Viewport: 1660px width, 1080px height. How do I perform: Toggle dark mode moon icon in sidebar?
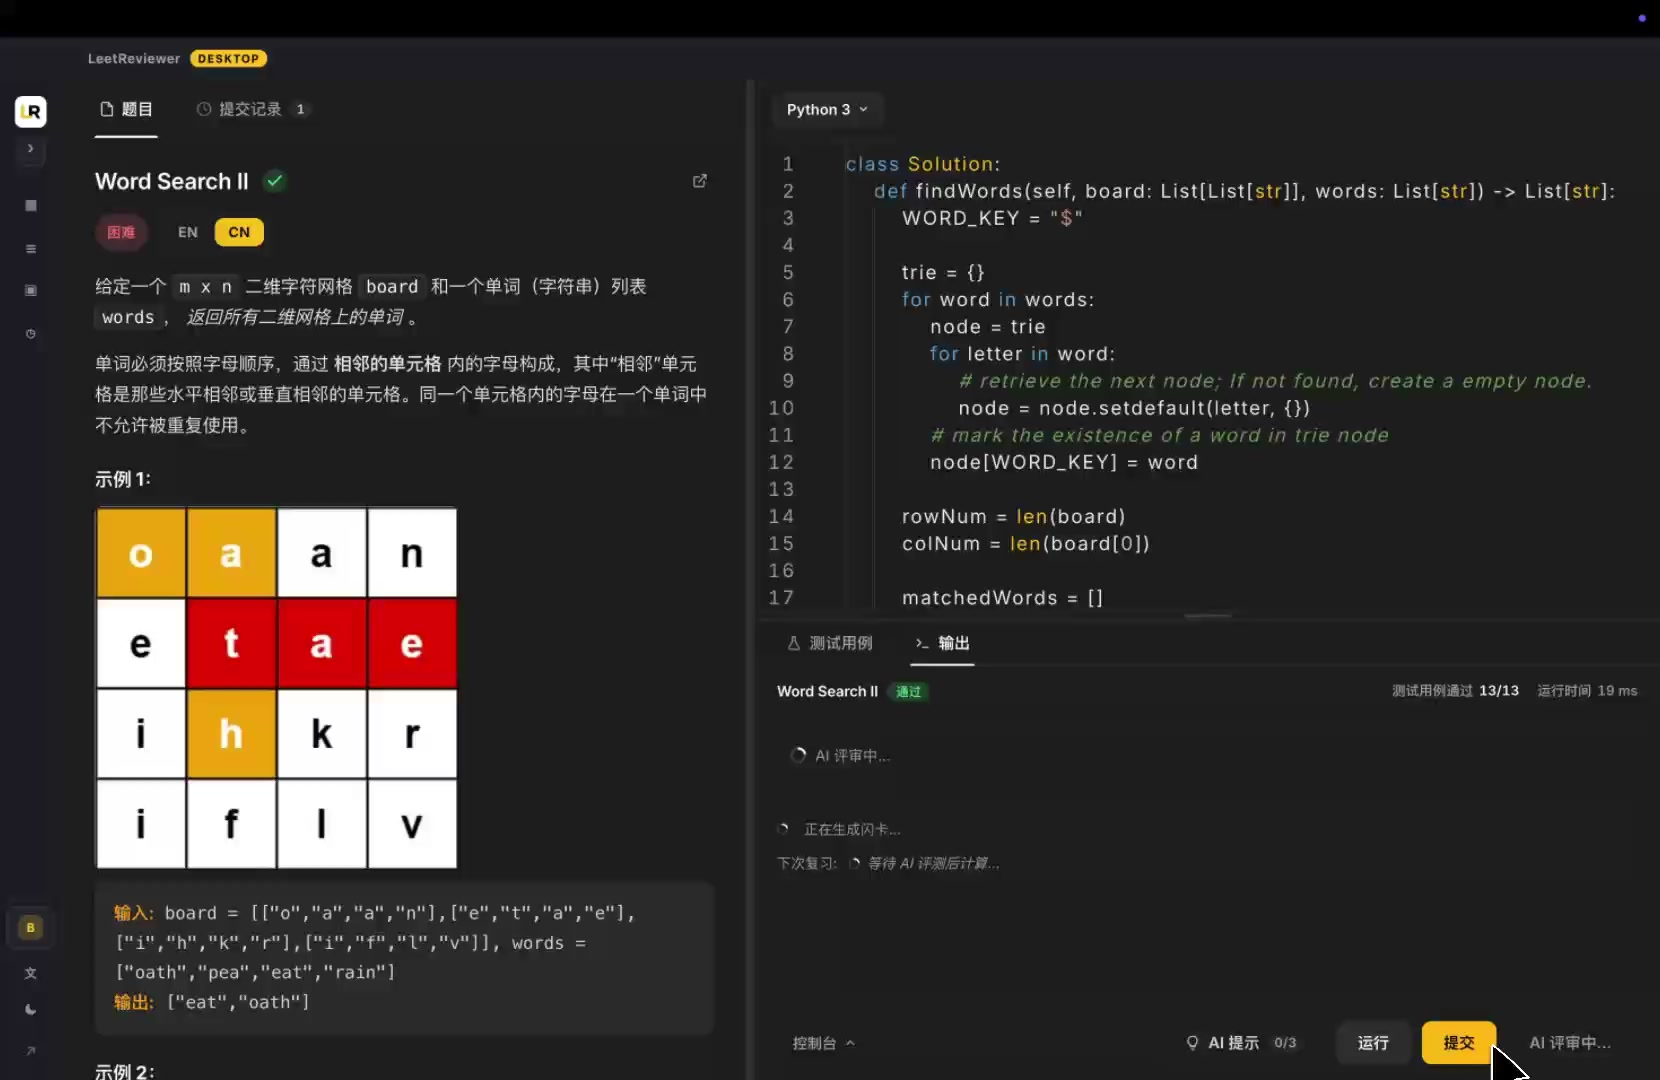coord(31,1010)
